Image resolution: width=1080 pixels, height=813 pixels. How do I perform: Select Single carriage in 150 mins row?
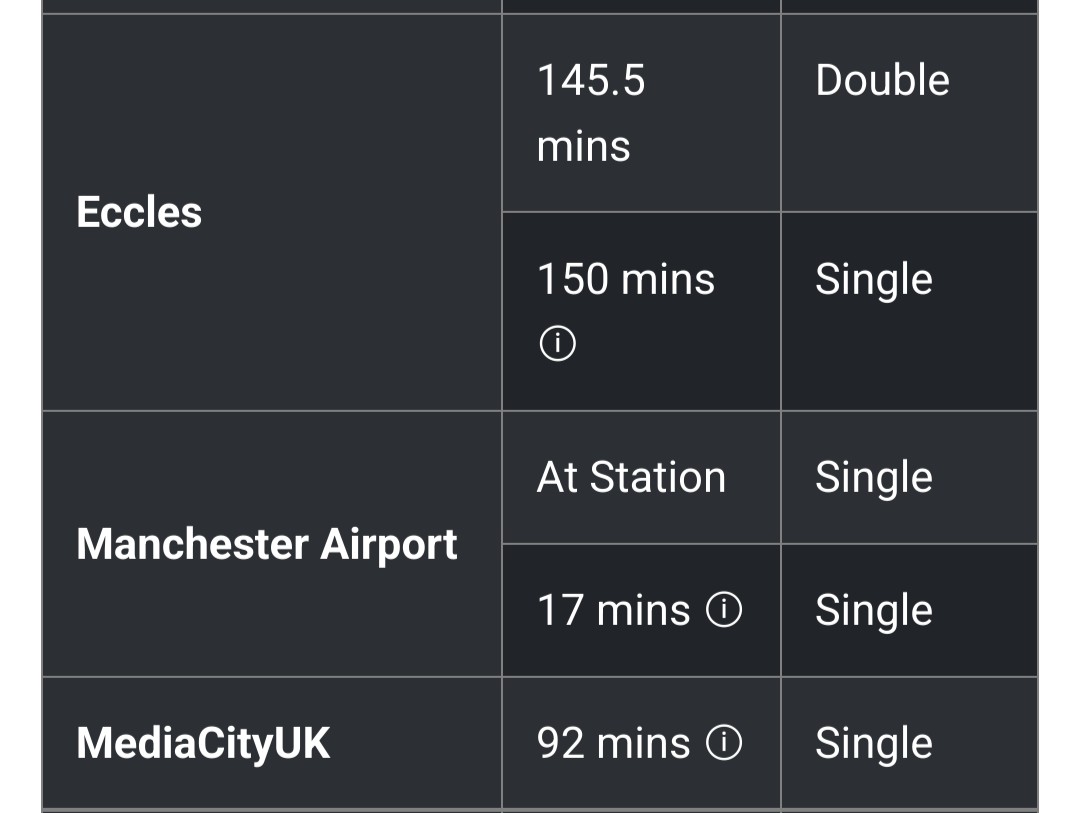tap(873, 279)
